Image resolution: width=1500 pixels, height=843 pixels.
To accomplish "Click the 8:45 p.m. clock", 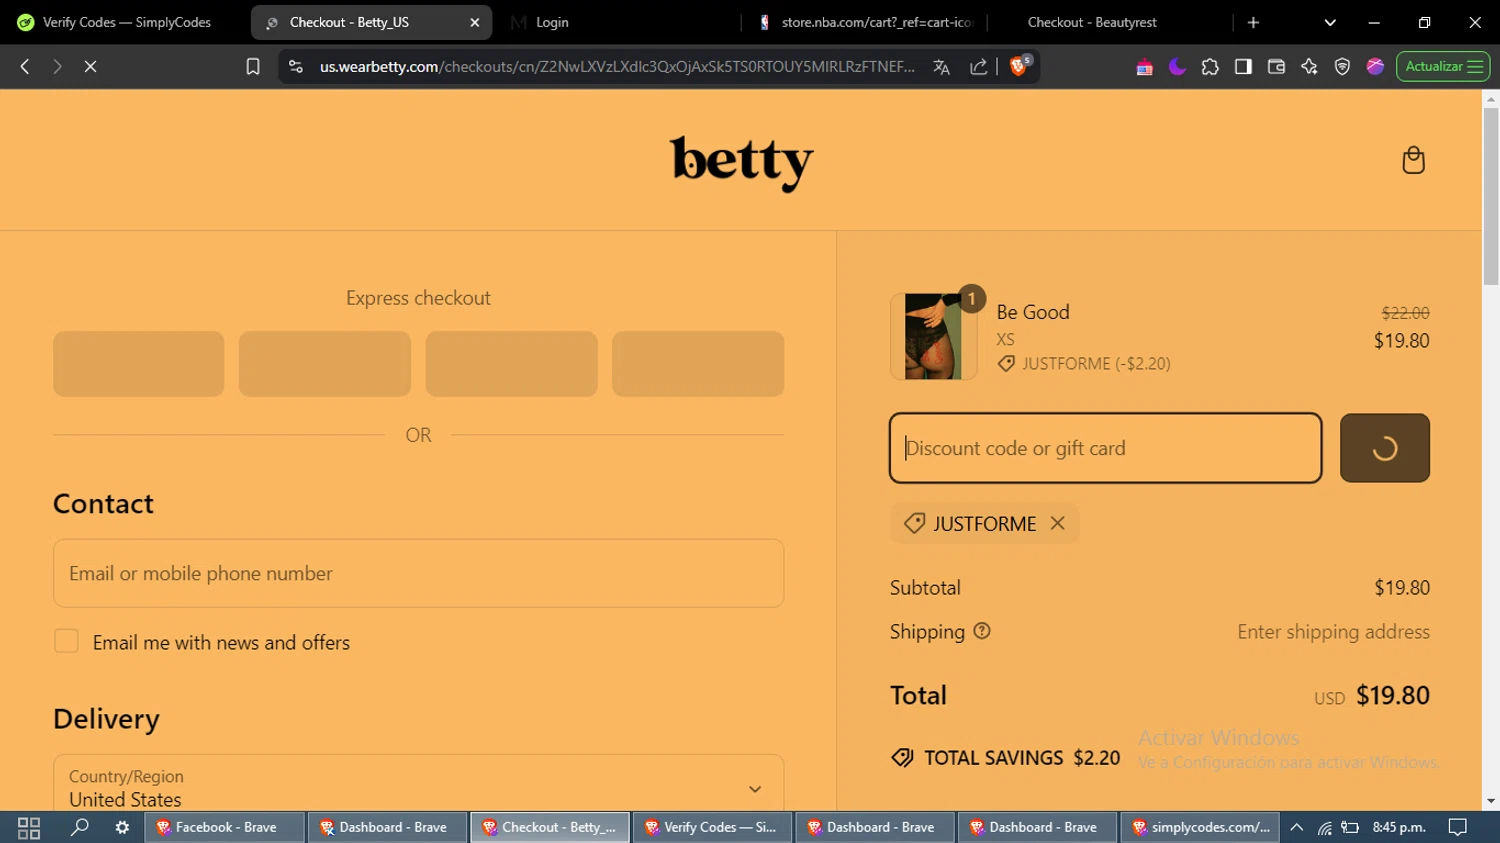I will click(x=1399, y=827).
